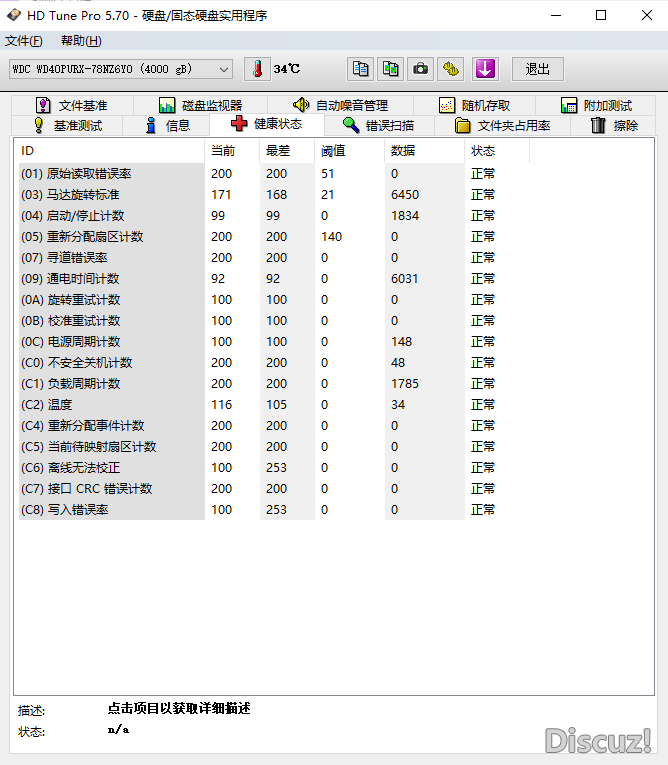Select row (C8) 写入错误率

tap(274, 509)
